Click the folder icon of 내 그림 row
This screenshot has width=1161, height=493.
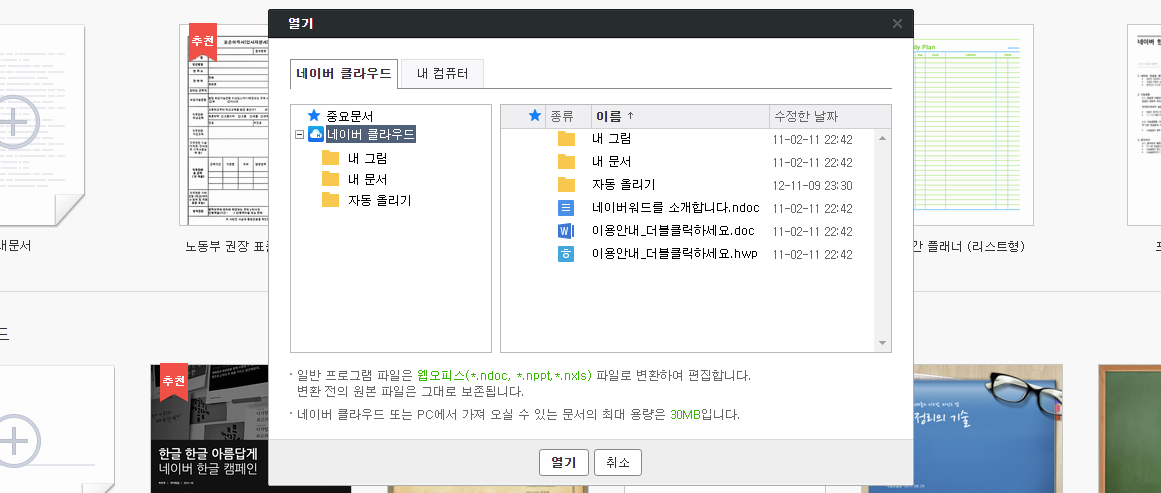click(566, 139)
